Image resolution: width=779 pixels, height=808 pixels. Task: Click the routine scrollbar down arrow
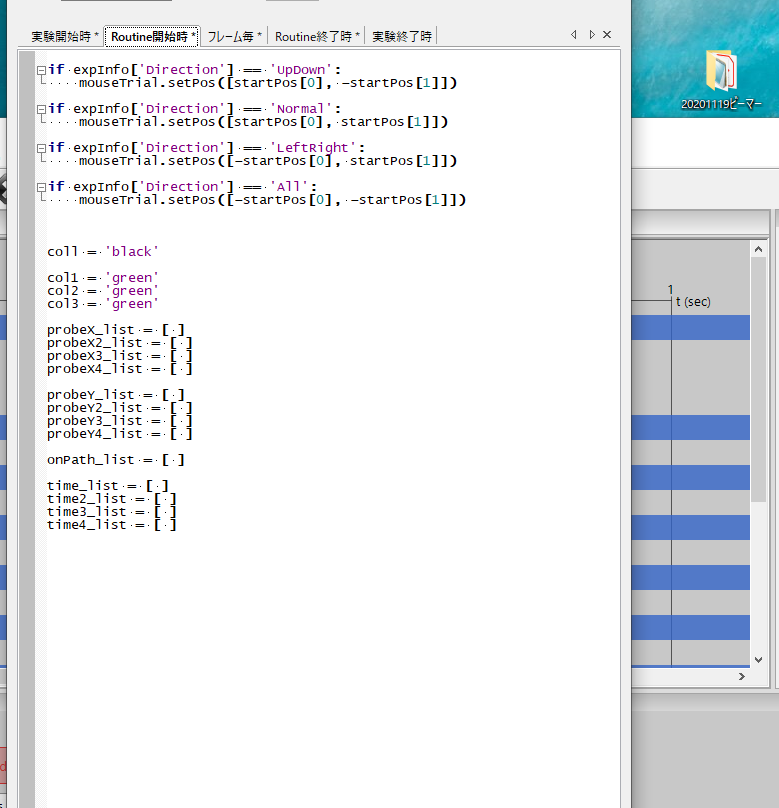pyautogui.click(x=760, y=659)
